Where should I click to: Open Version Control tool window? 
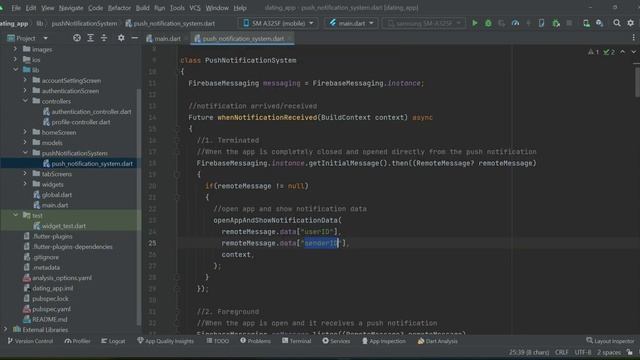coord(30,341)
